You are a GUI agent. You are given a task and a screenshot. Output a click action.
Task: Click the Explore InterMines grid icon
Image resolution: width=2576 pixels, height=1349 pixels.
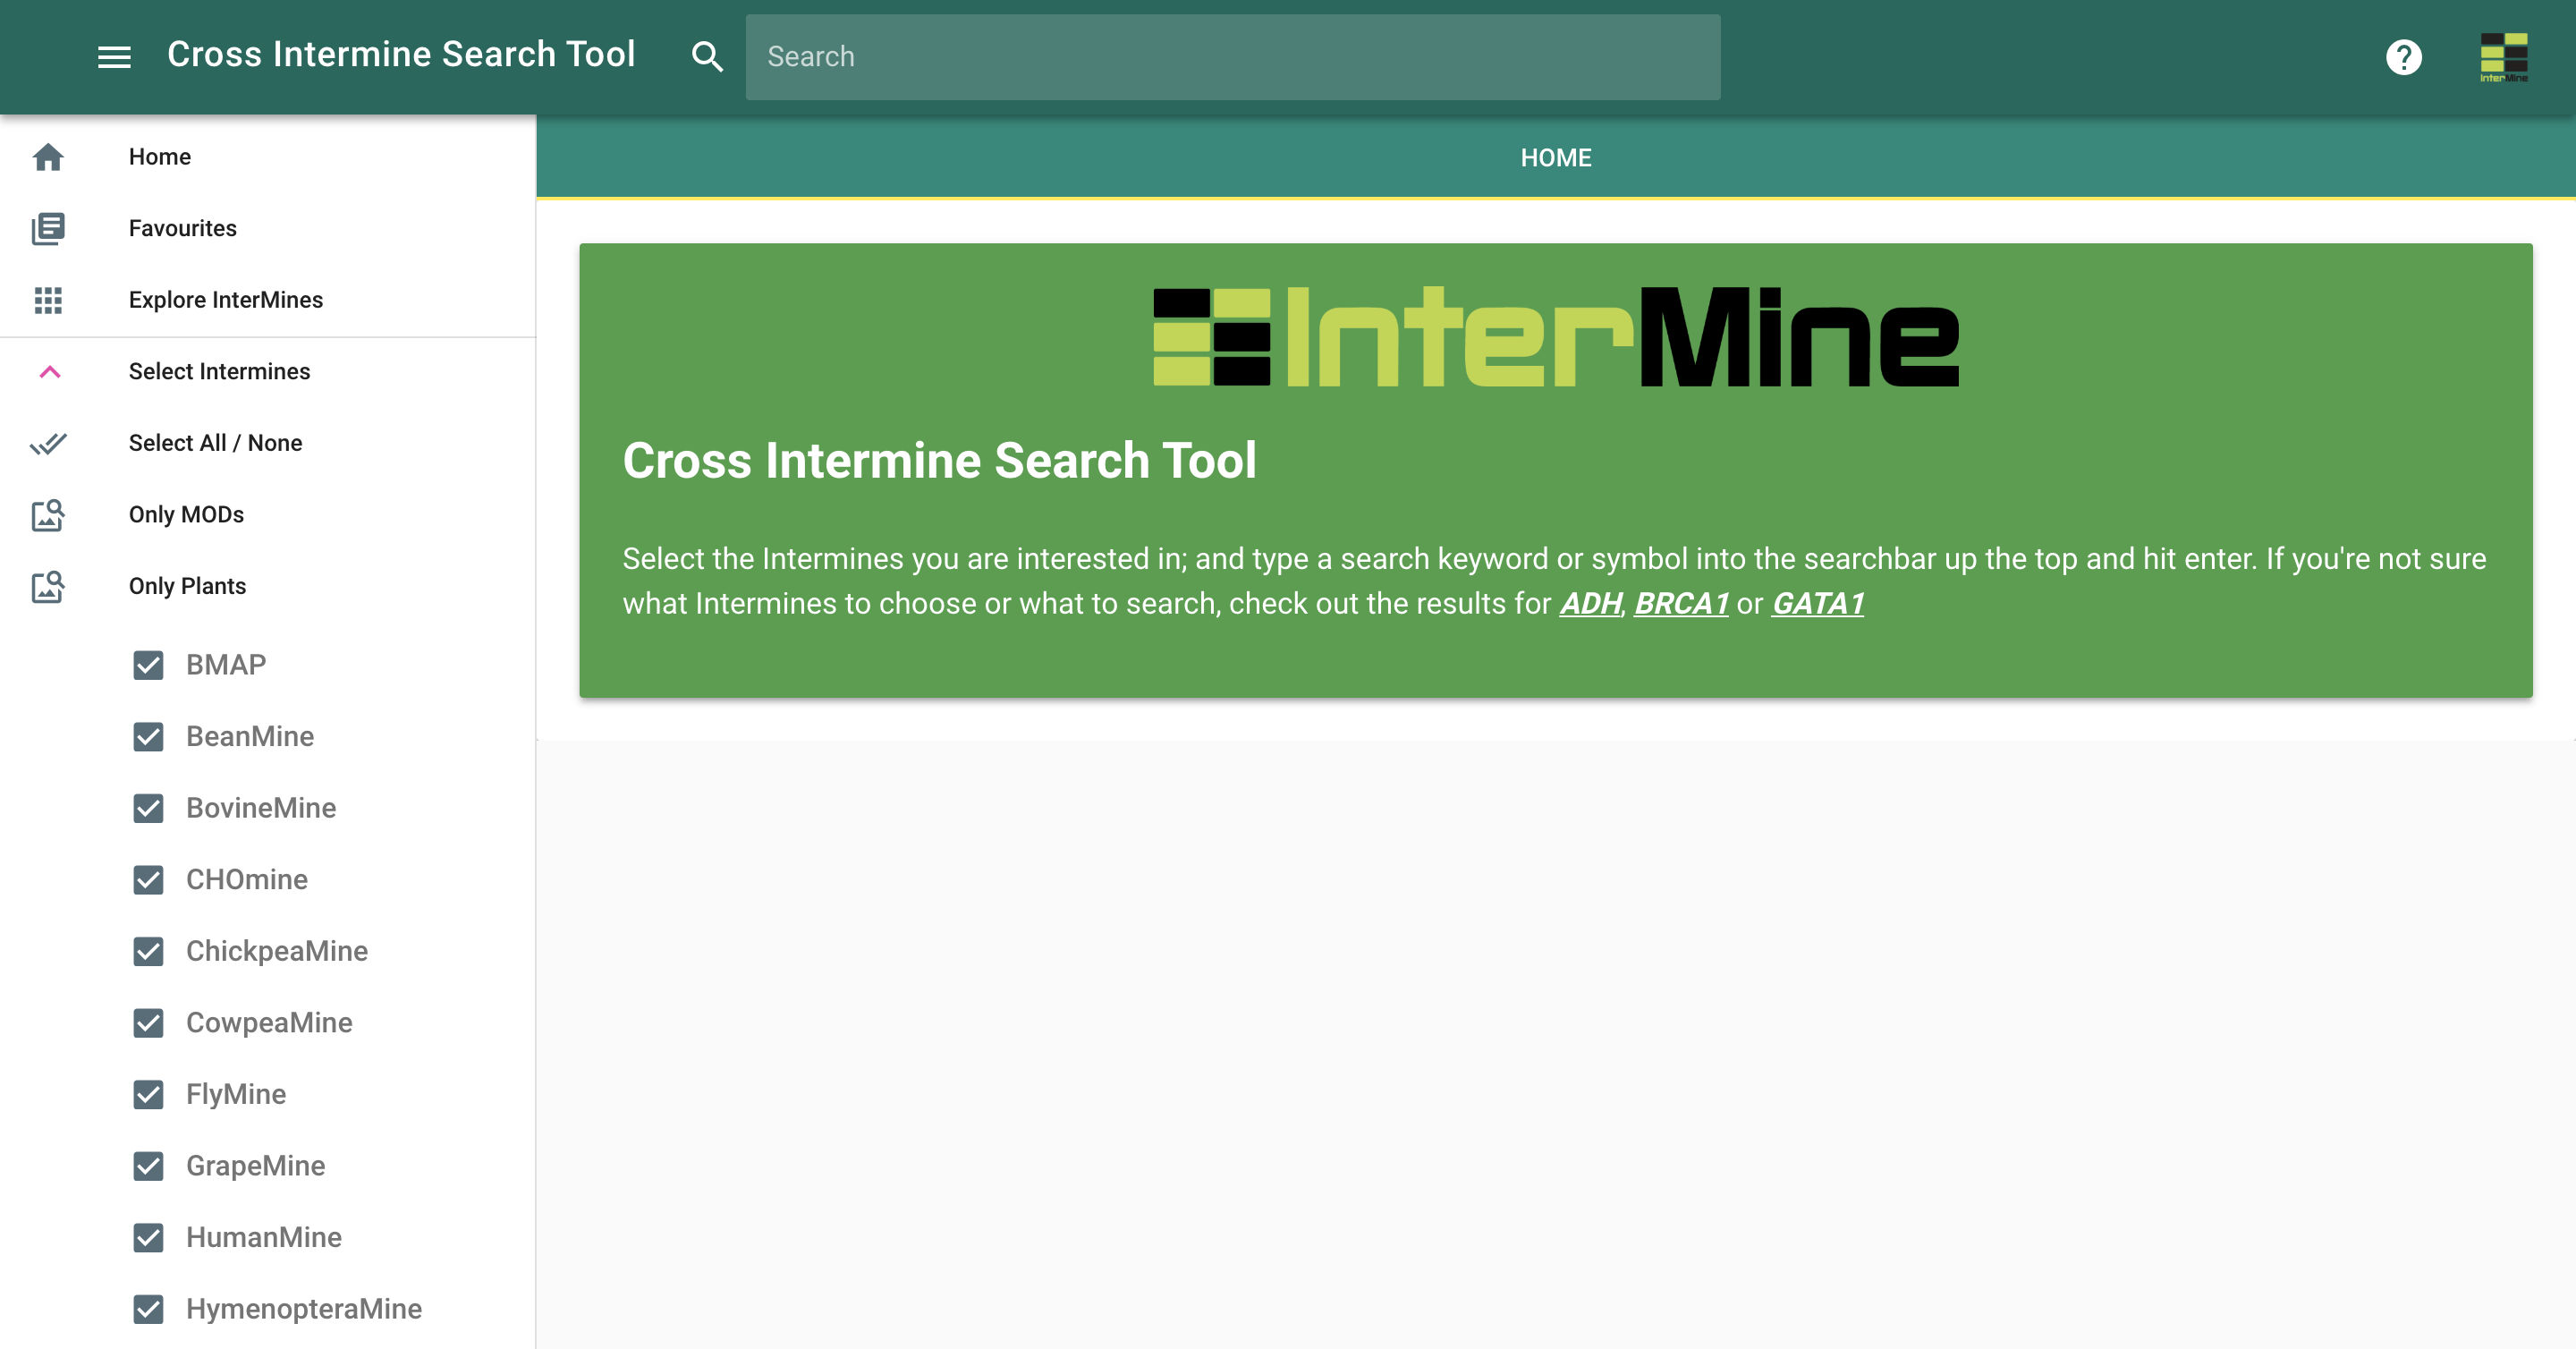point(47,300)
